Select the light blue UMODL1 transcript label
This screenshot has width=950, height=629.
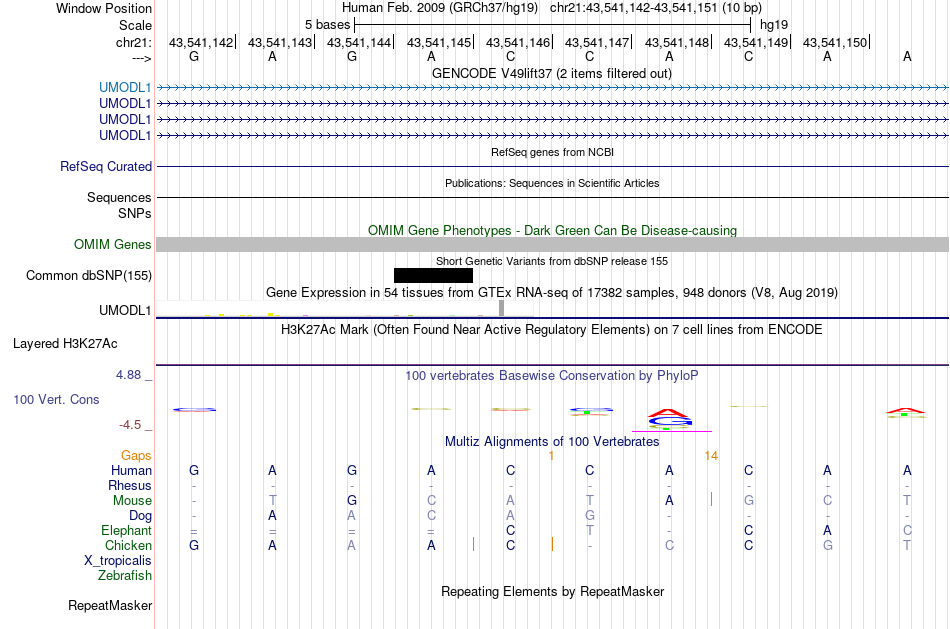tap(125, 88)
